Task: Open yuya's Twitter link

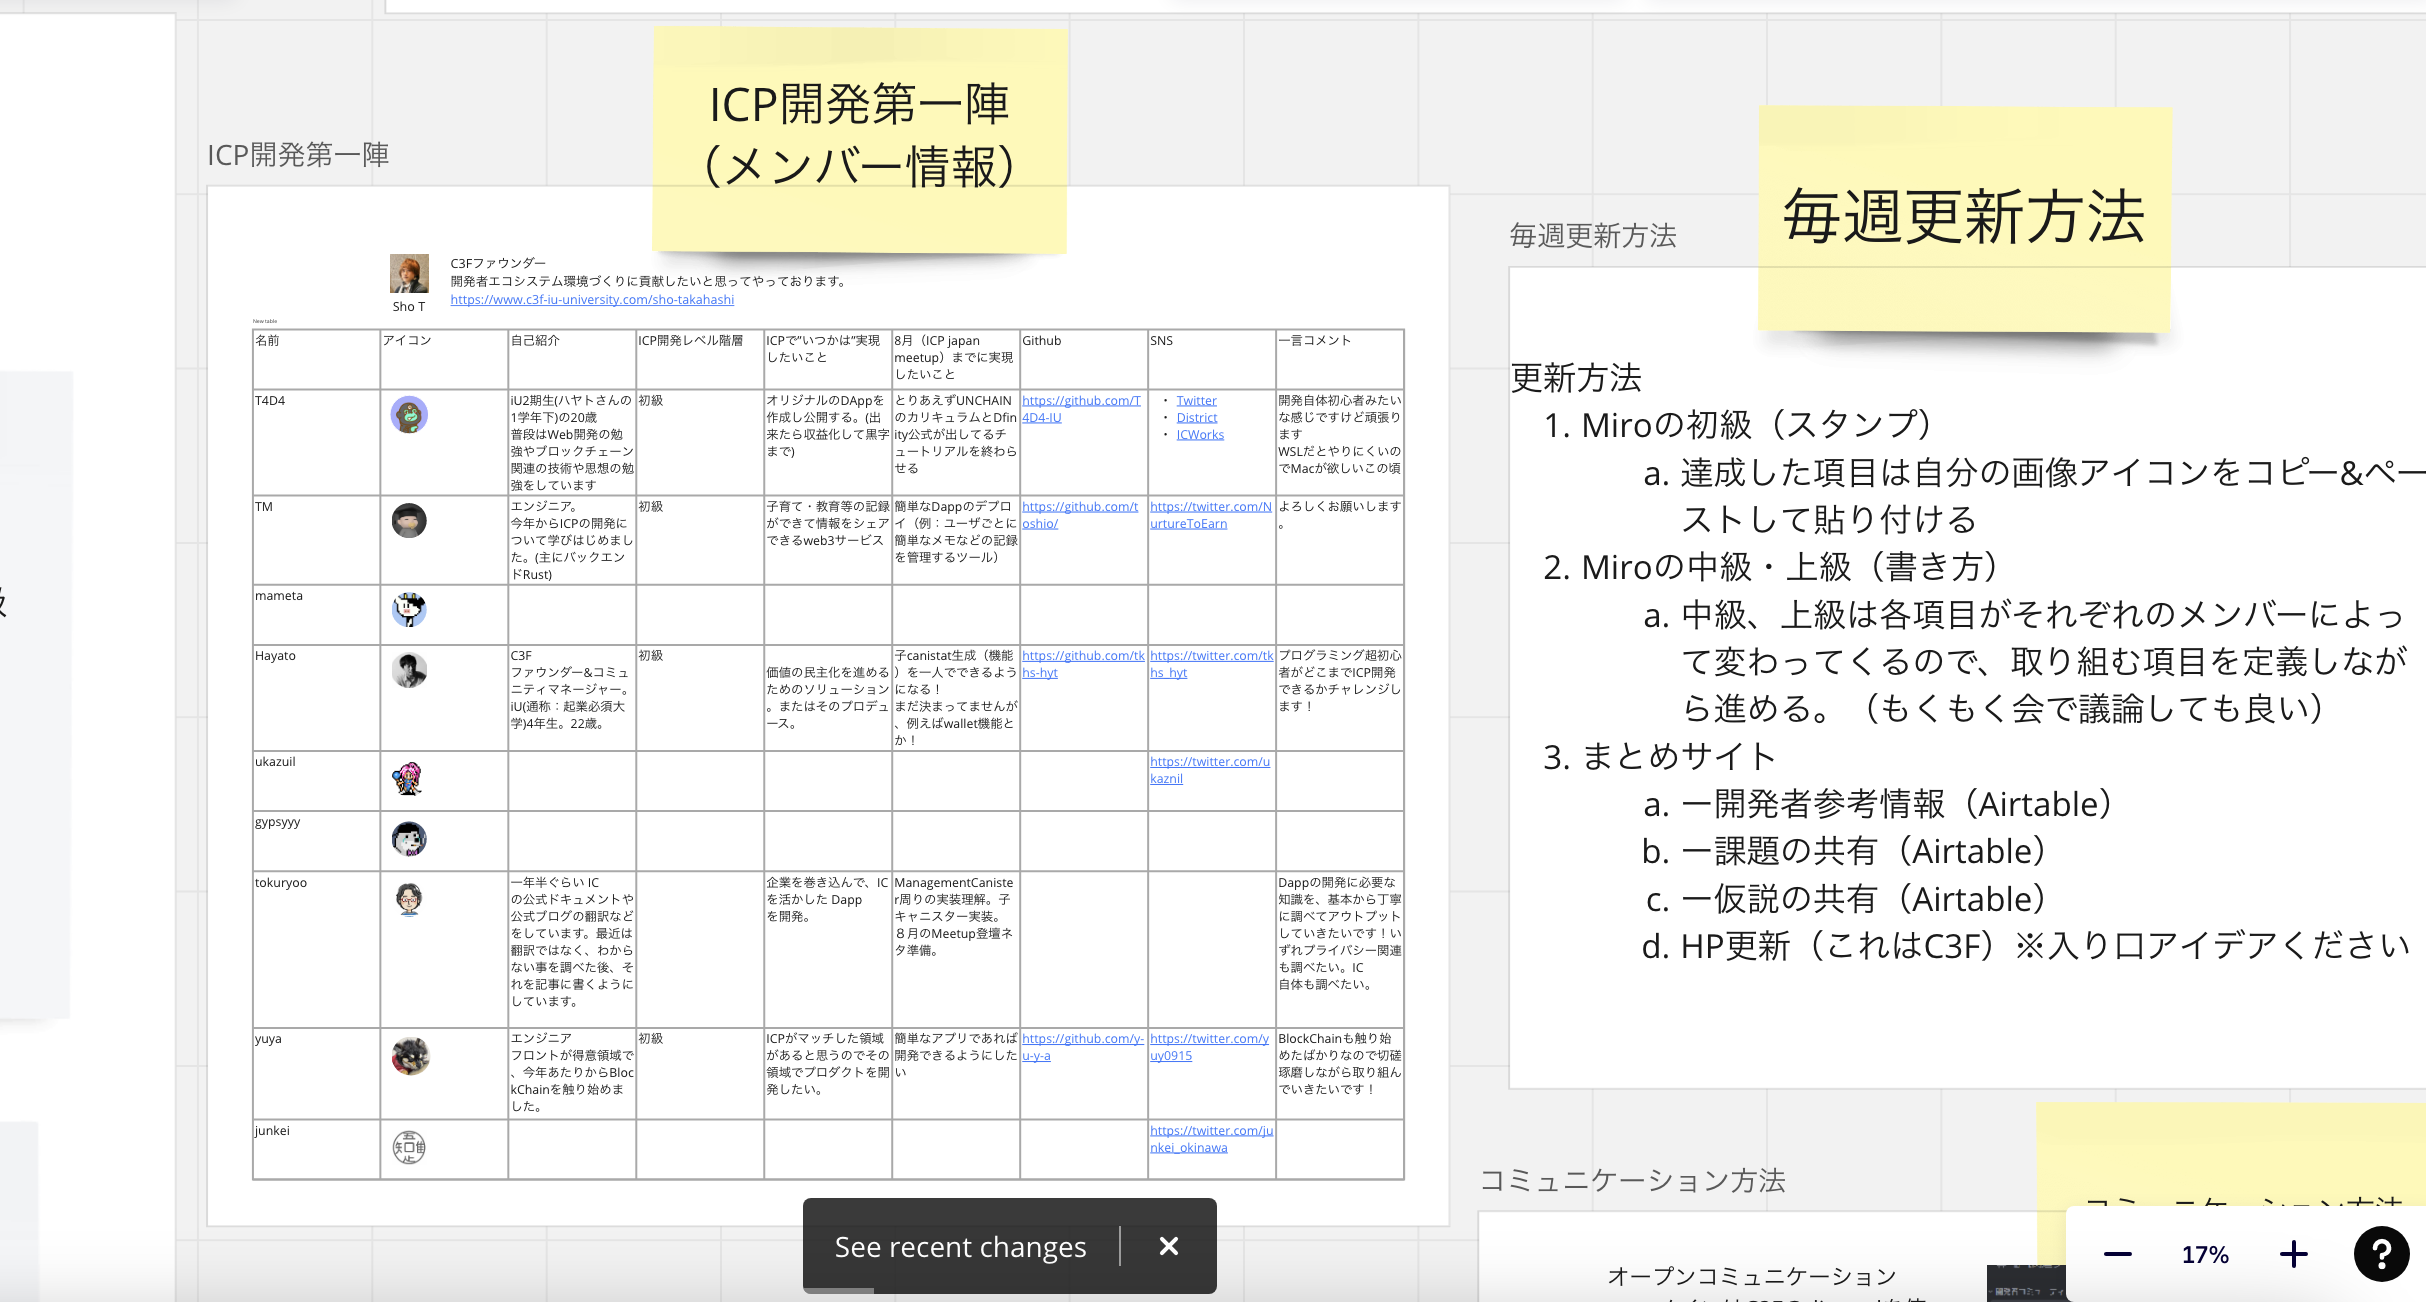Action: tap(1209, 1047)
